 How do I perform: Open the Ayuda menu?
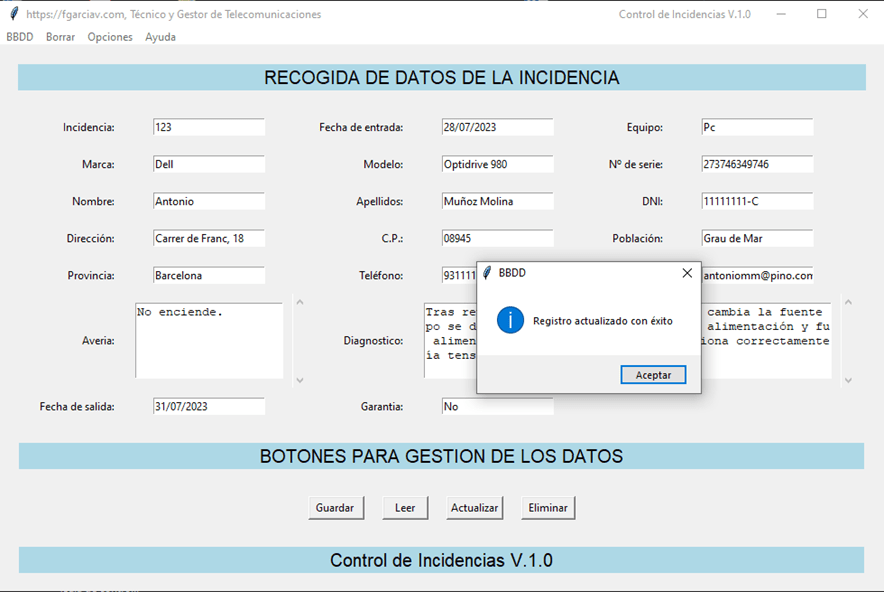(160, 37)
